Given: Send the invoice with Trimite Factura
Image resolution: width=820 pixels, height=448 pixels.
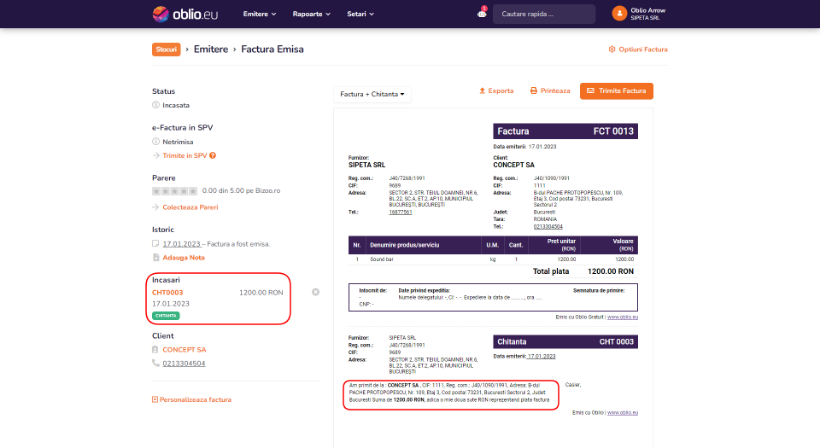Looking at the screenshot, I should [x=616, y=91].
